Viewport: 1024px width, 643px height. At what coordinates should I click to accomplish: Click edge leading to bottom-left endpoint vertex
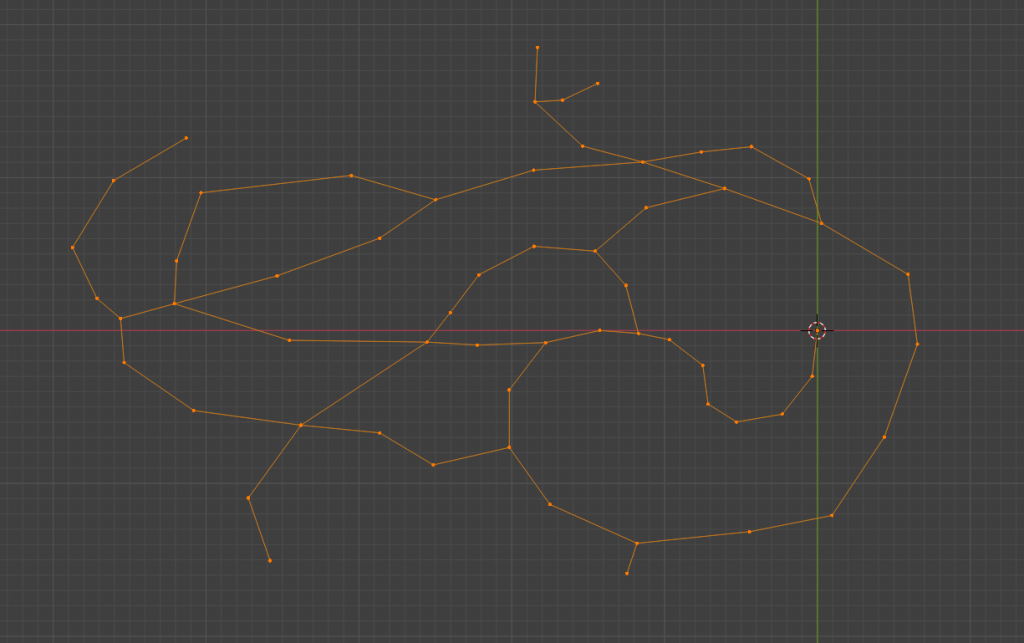pyautogui.click(x=259, y=529)
